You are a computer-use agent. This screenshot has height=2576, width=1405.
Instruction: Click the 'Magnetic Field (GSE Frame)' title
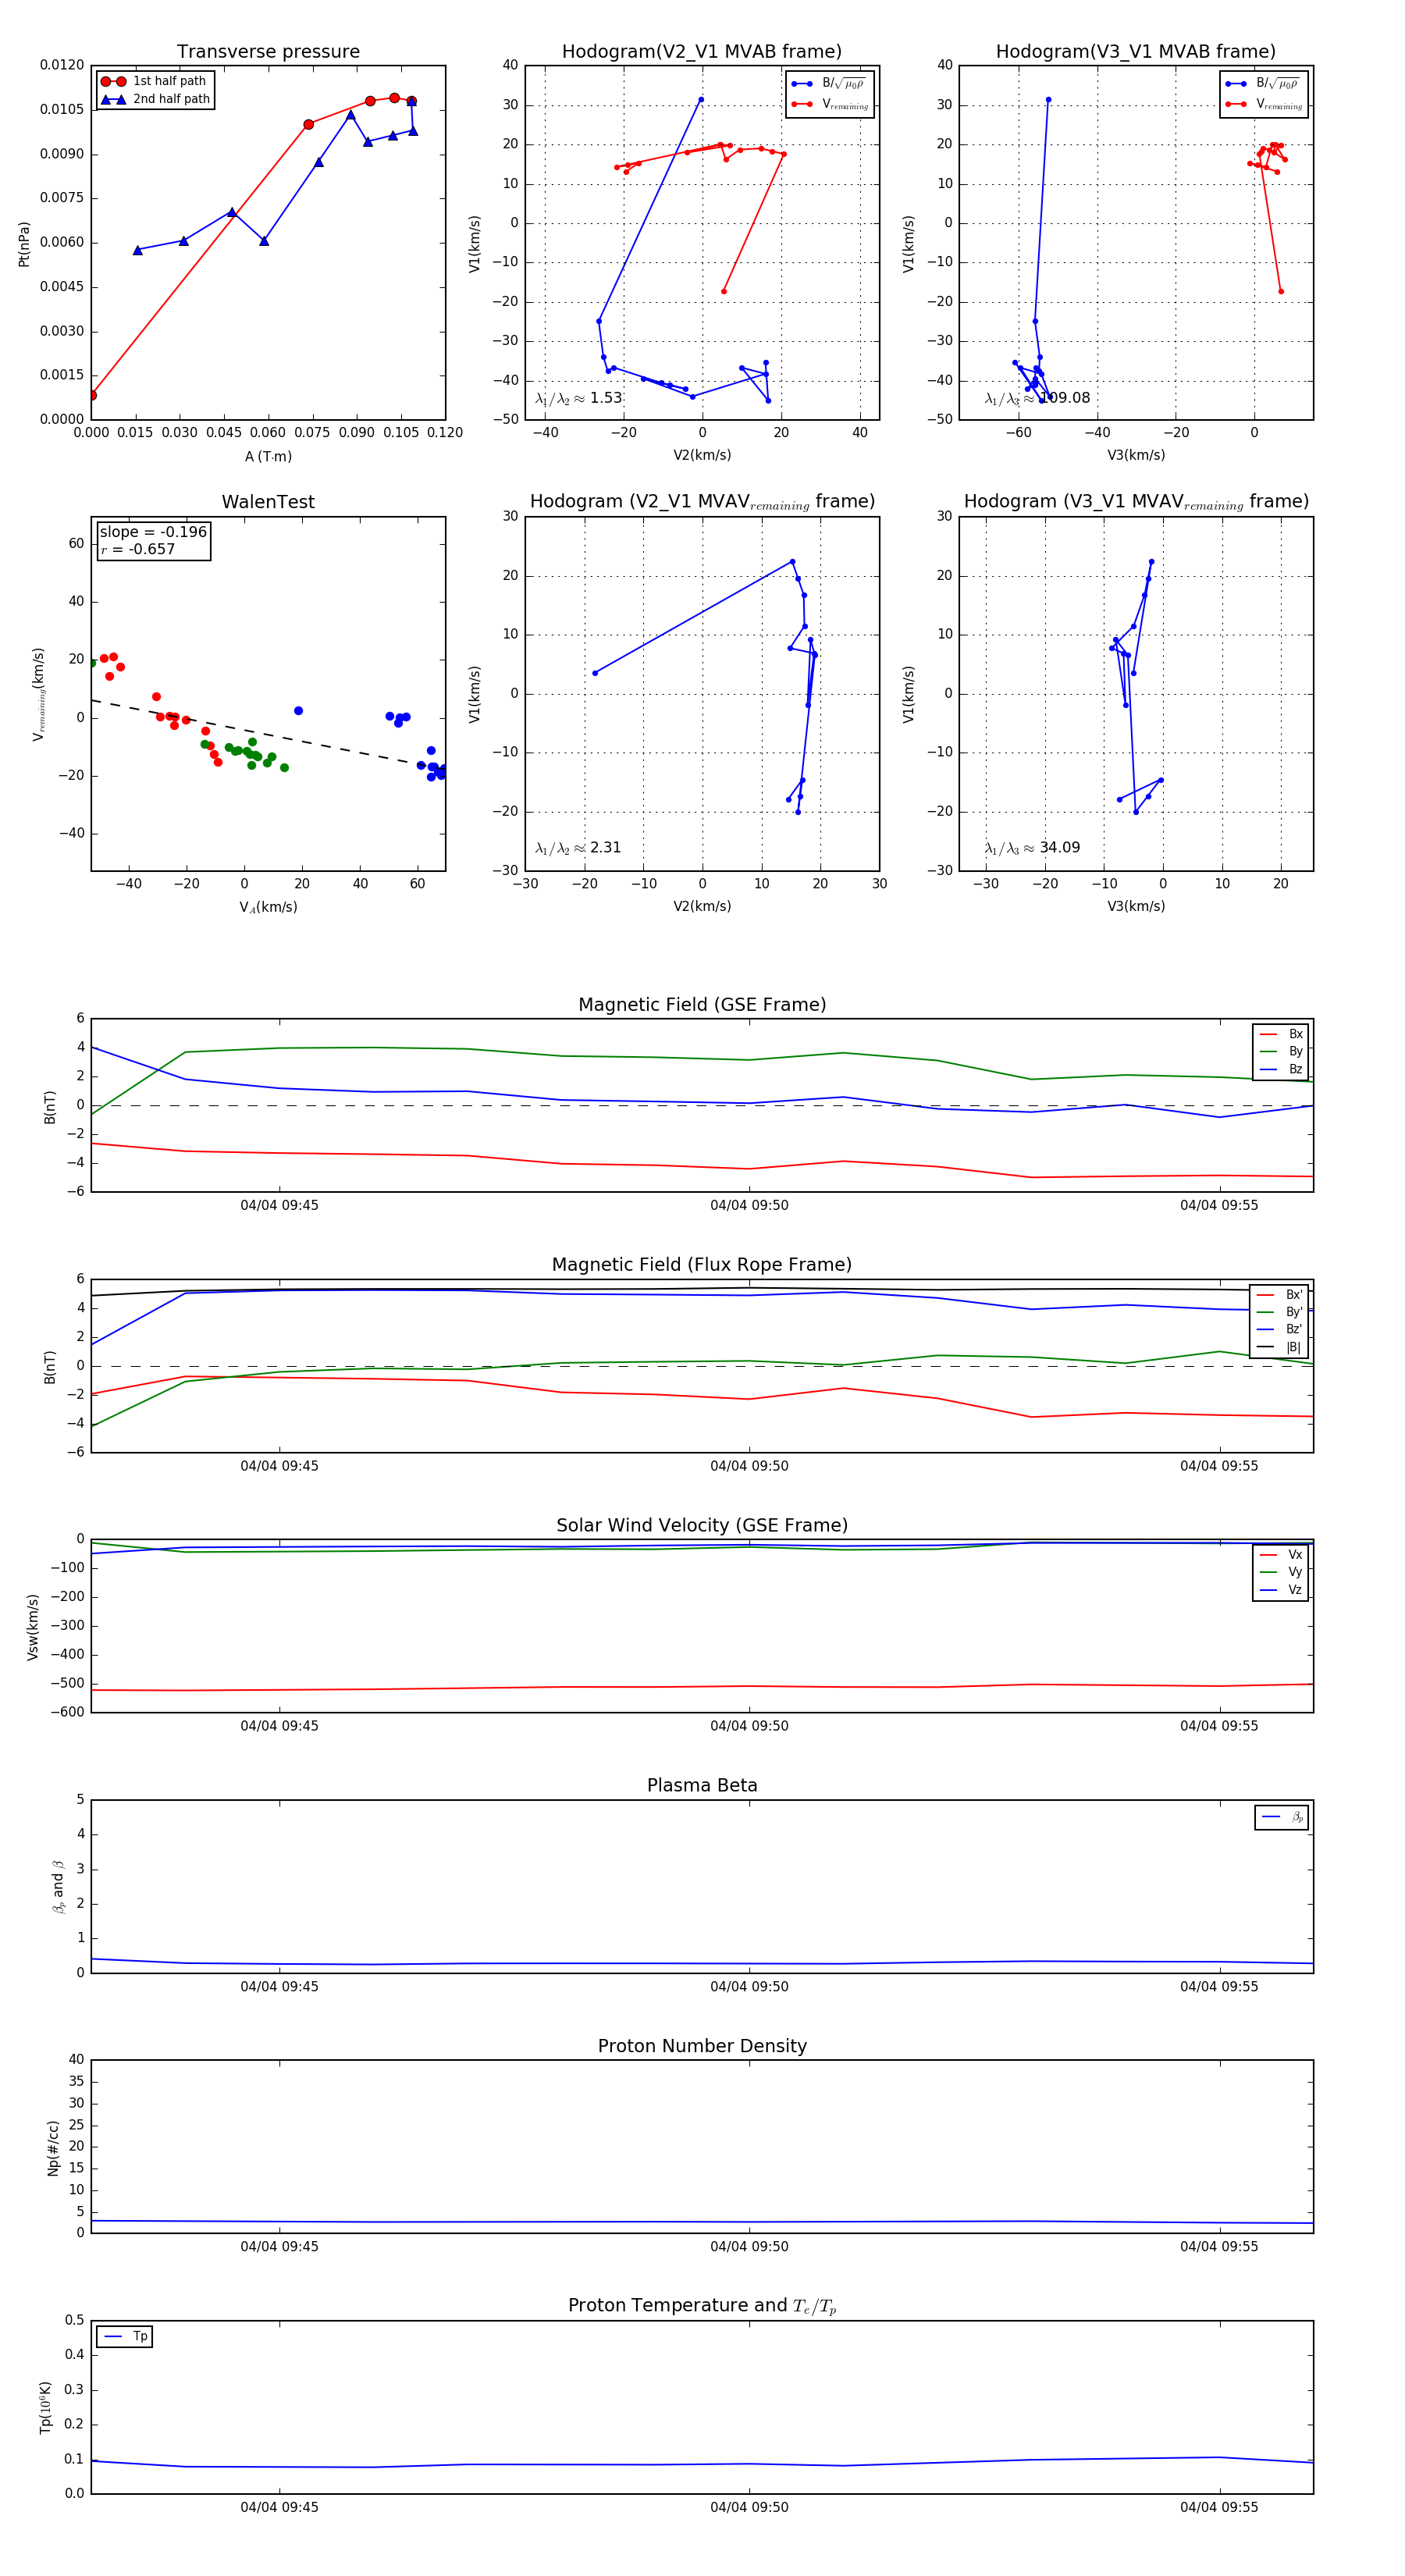[702, 1005]
